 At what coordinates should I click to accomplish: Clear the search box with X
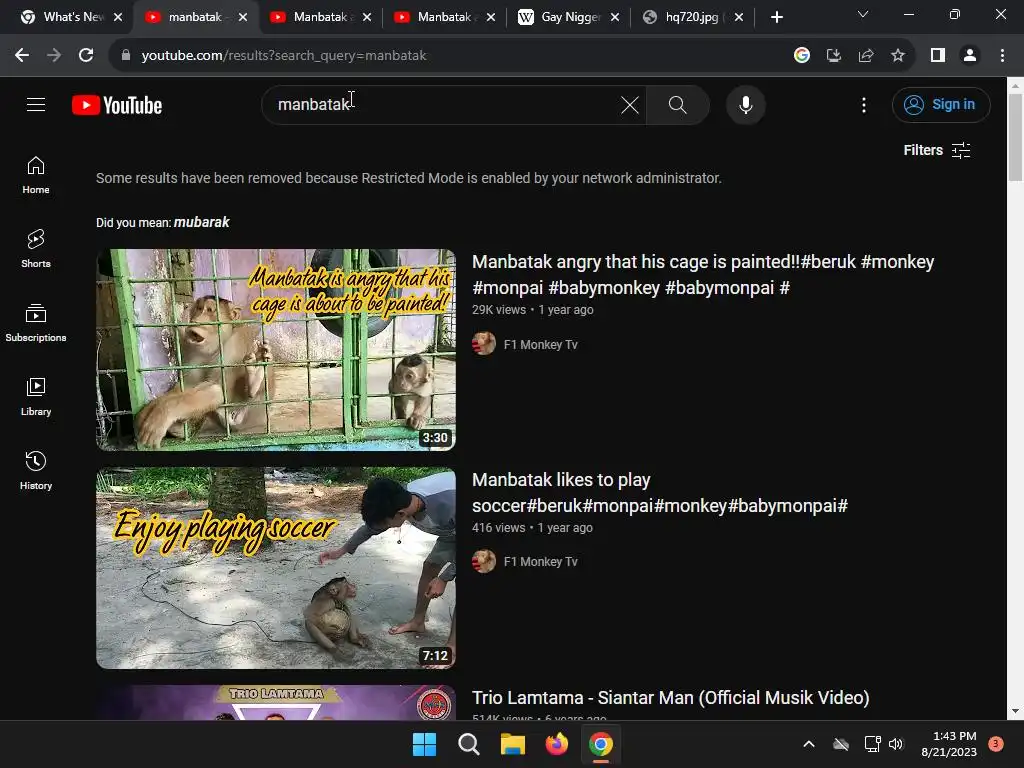[x=630, y=104]
